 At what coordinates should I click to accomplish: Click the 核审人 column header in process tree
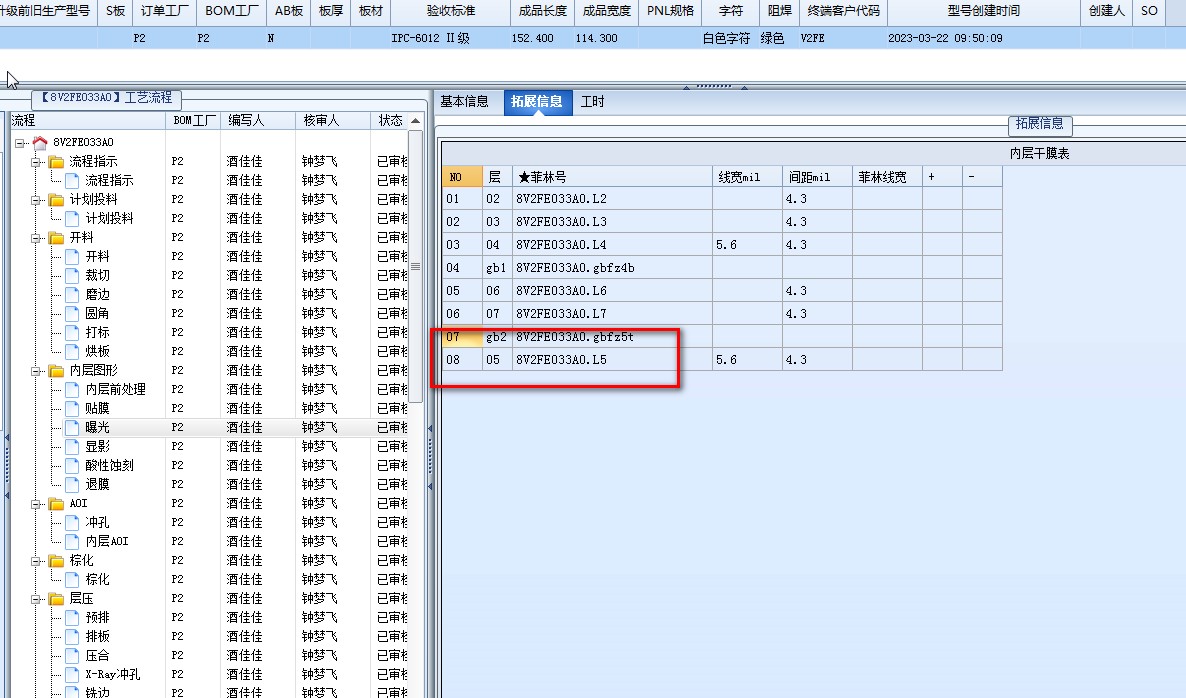coord(333,120)
